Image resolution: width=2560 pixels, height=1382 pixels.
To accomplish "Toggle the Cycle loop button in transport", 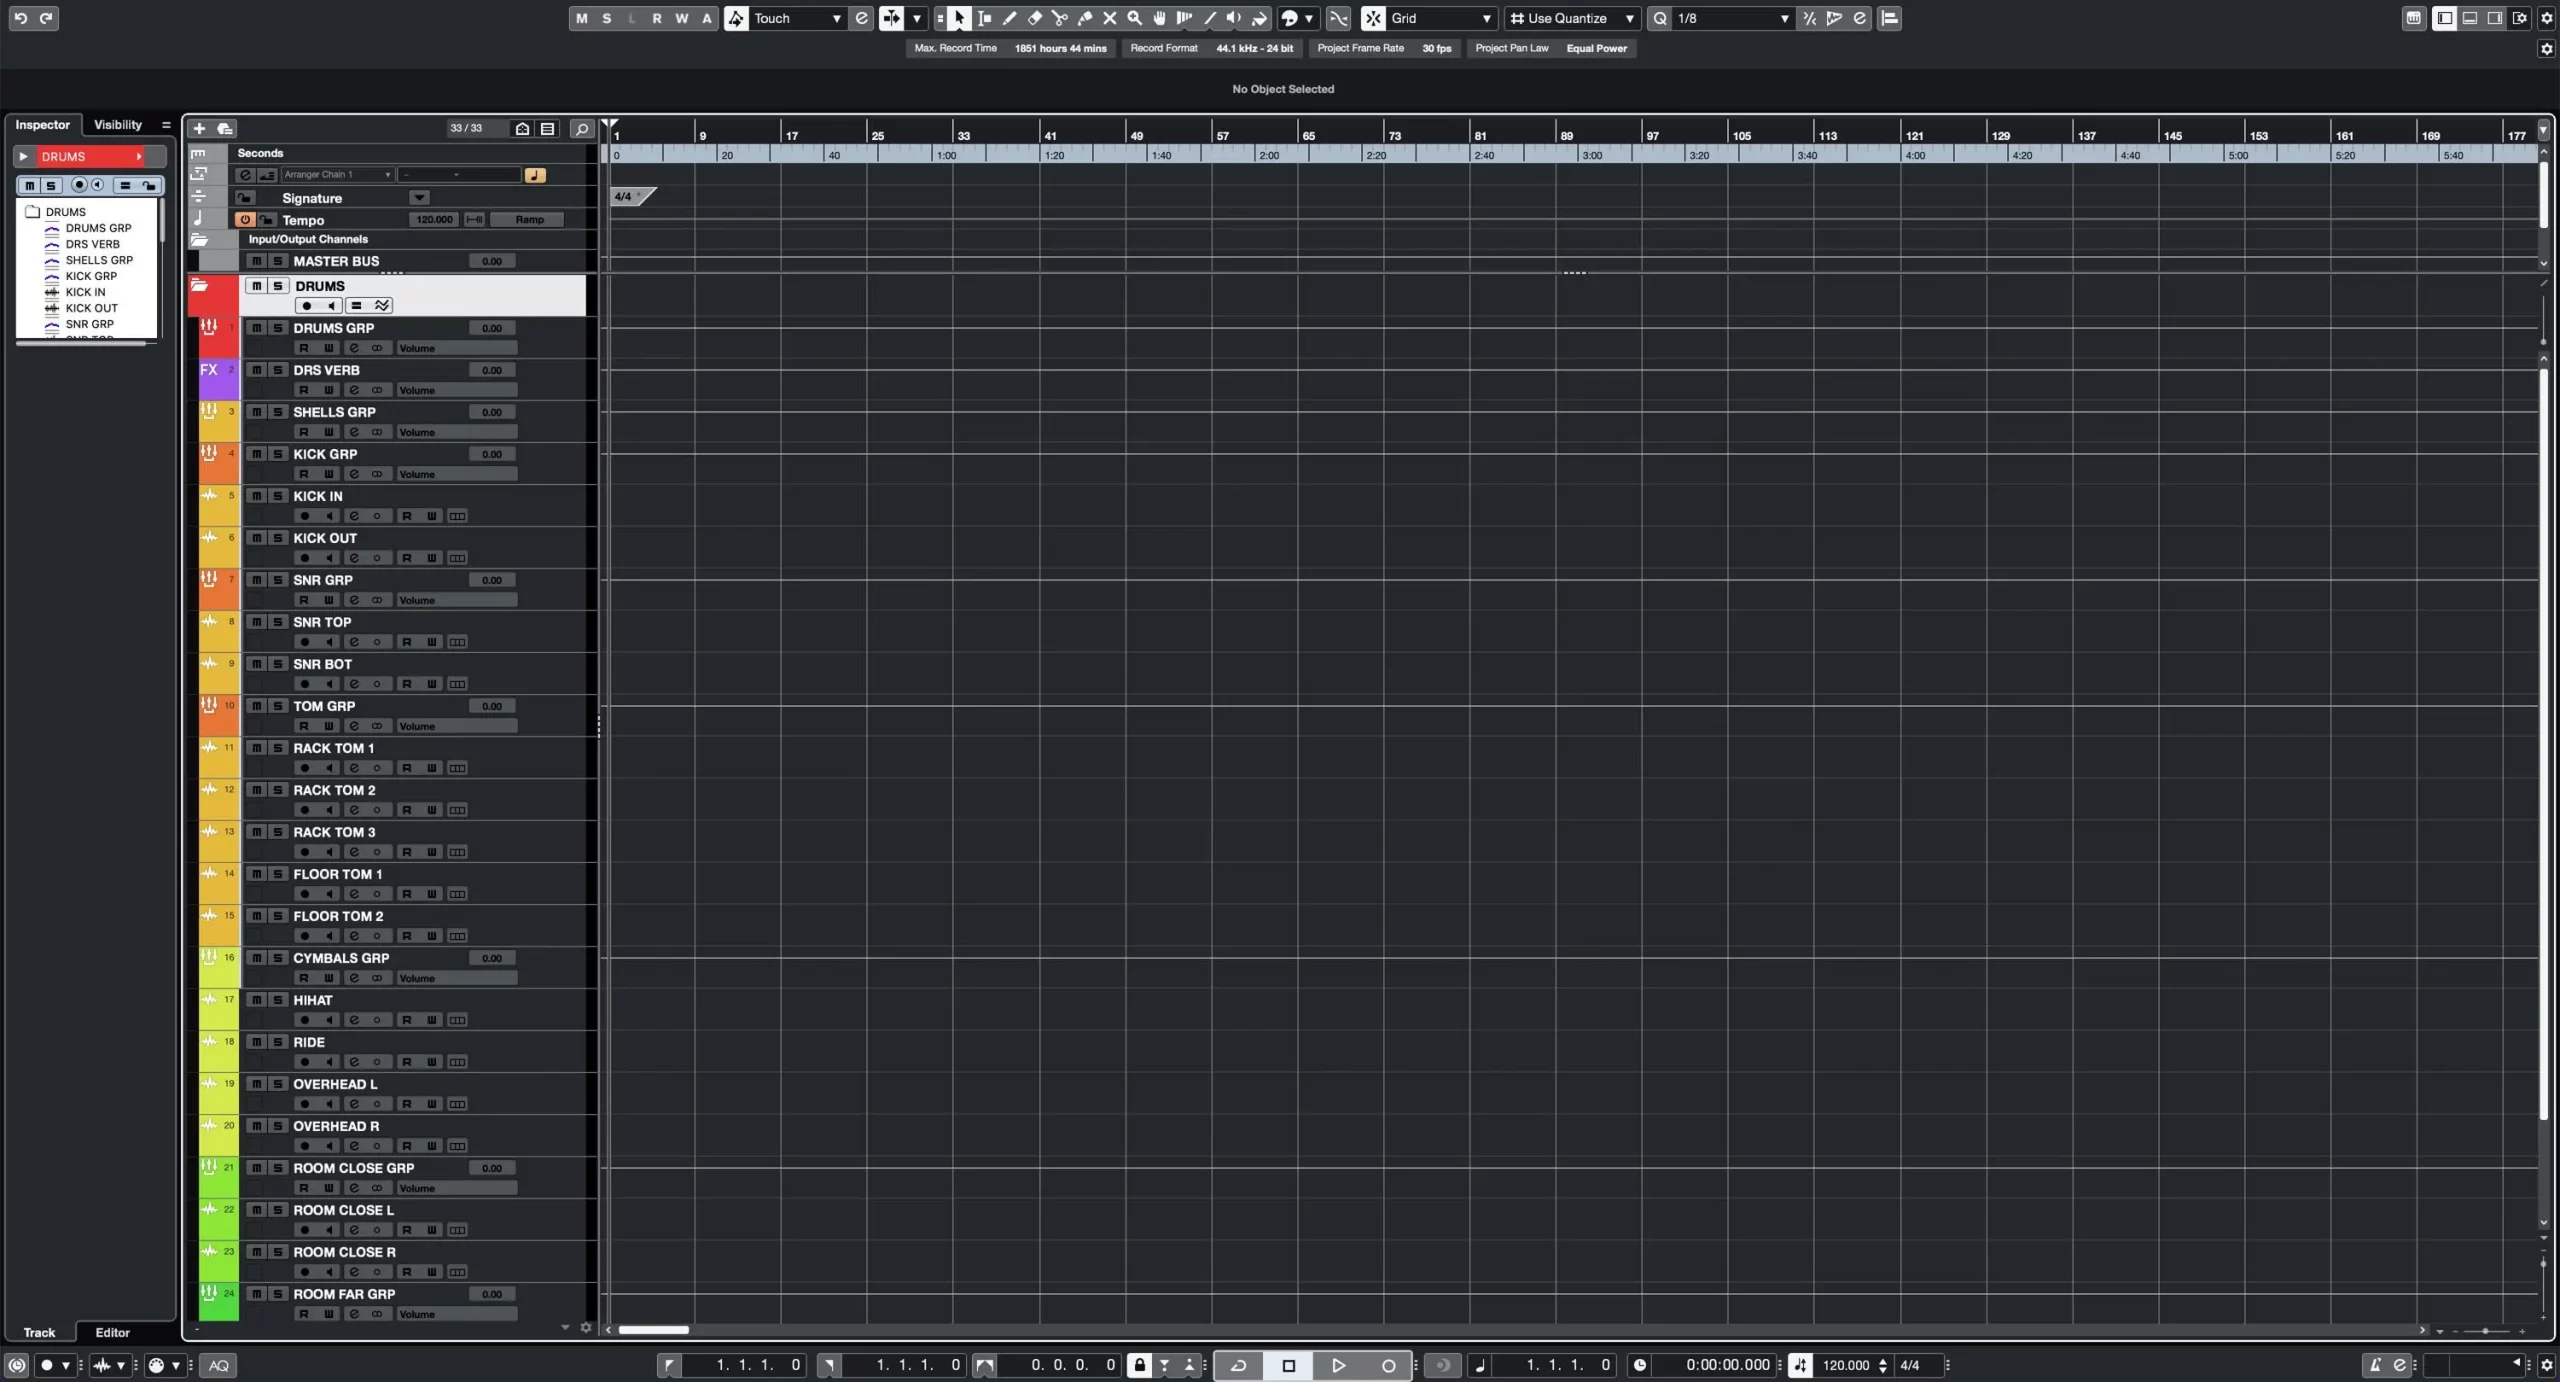I will [x=1238, y=1365].
